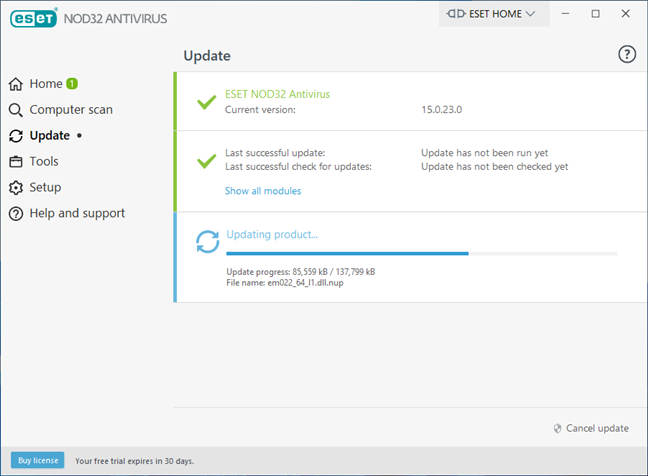The width and height of the screenshot is (648, 476).
Task: Click the blue spinning update icon
Action: [207, 241]
